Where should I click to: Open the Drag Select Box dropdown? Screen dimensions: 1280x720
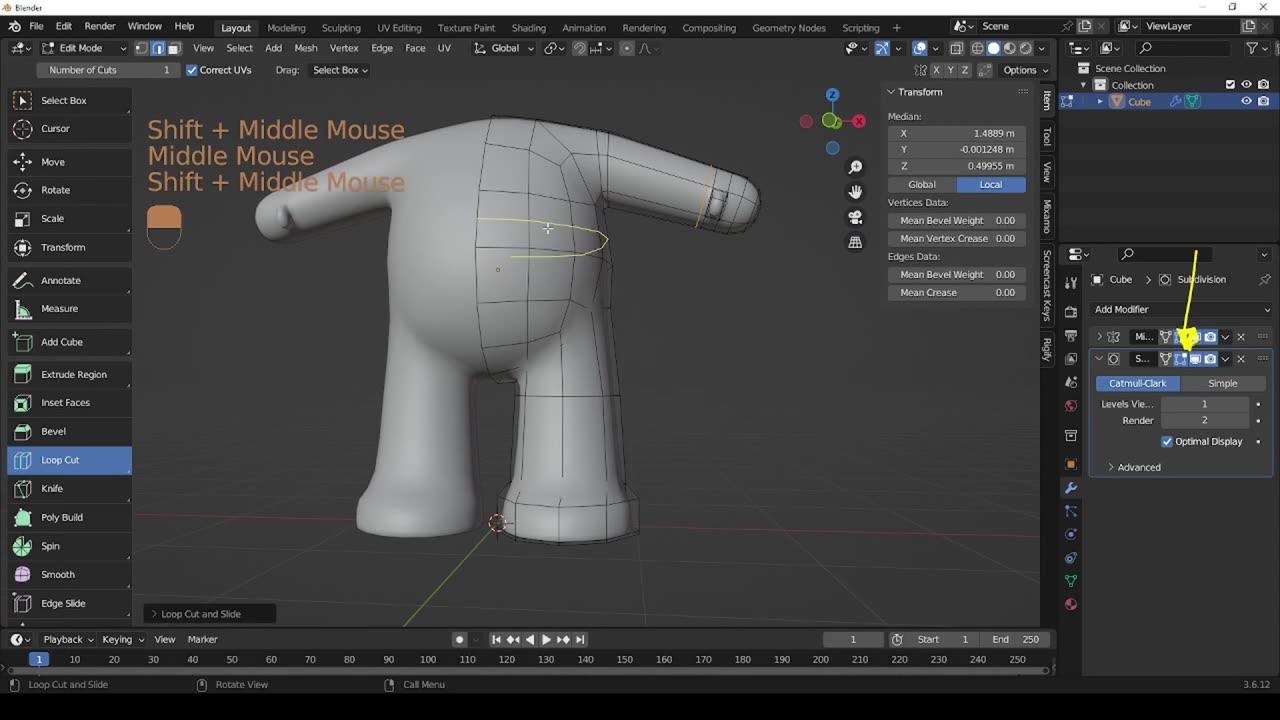[340, 70]
